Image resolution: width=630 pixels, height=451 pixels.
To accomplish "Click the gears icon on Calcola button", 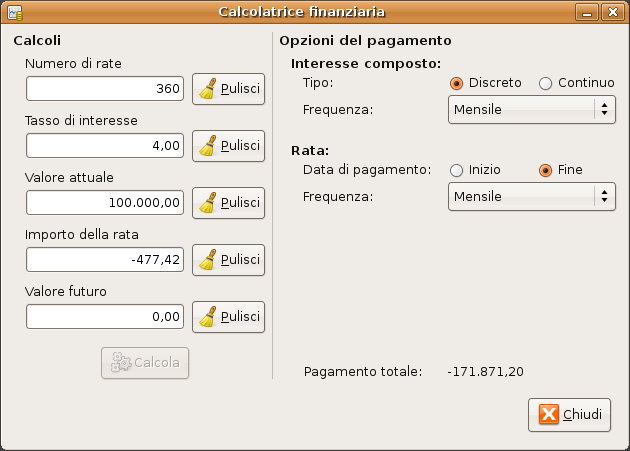I will click(x=121, y=363).
